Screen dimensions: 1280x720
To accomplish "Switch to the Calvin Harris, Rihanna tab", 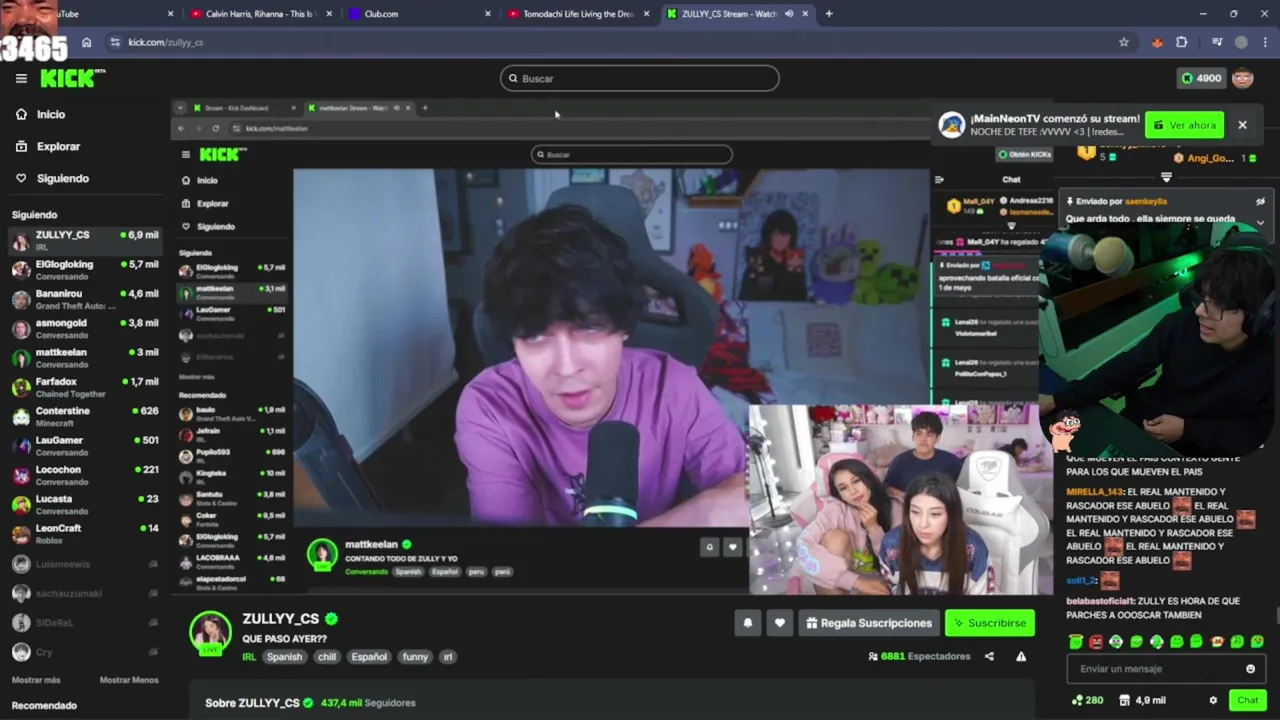I will (260, 14).
